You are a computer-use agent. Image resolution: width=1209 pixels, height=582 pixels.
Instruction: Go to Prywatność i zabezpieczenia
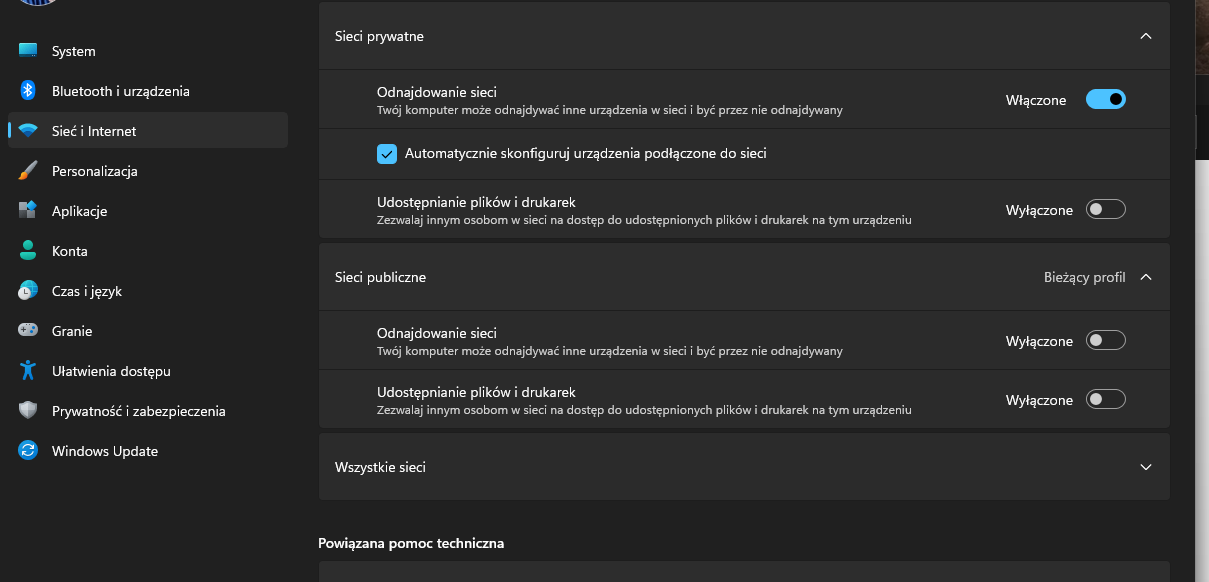pyautogui.click(x=138, y=411)
